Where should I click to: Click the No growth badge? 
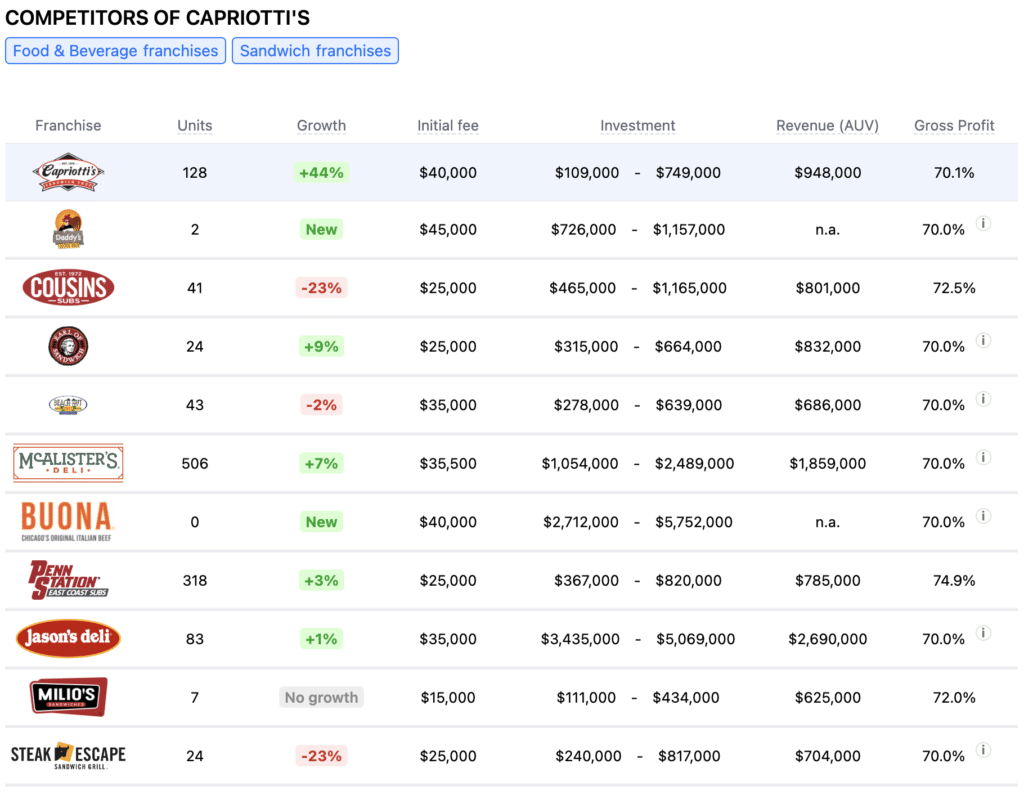(x=321, y=697)
